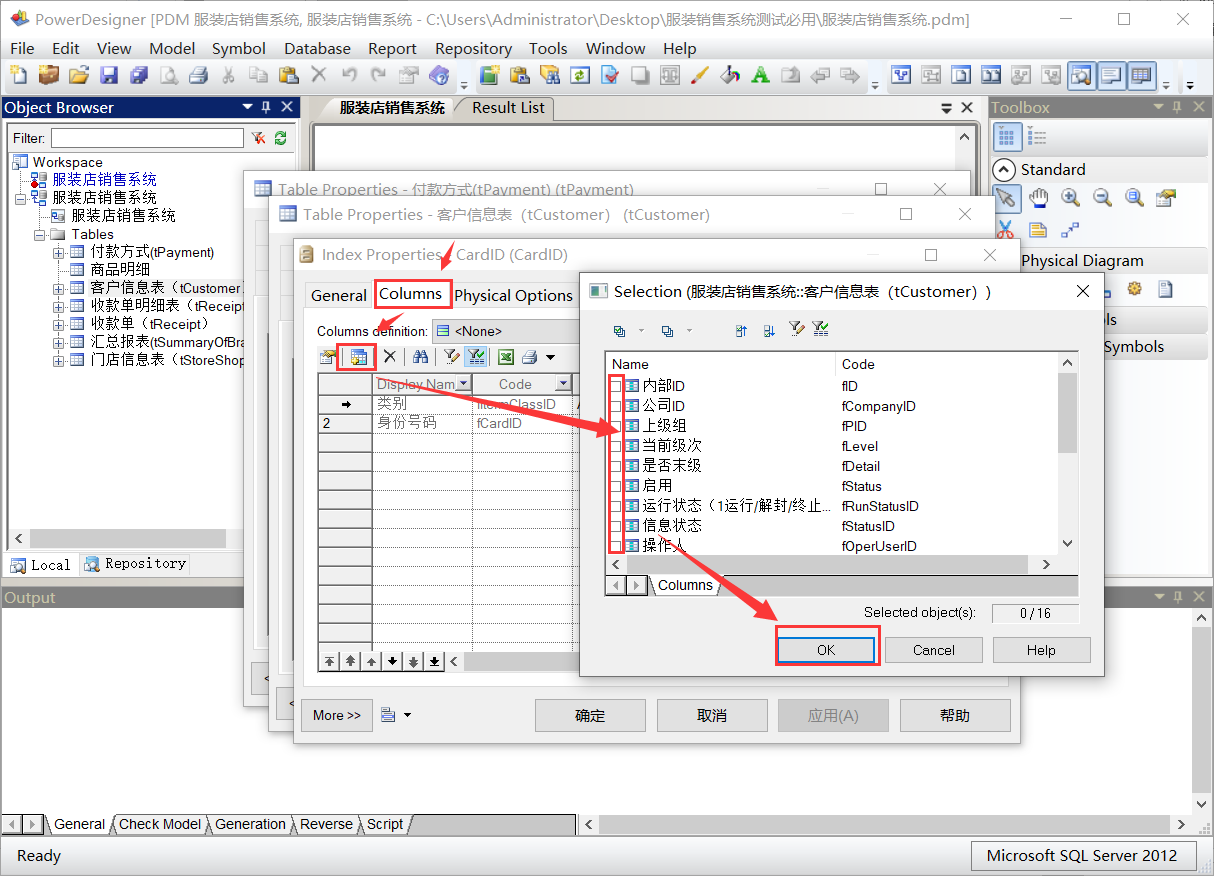Click the More >> button
The width and height of the screenshot is (1214, 876).
point(337,715)
